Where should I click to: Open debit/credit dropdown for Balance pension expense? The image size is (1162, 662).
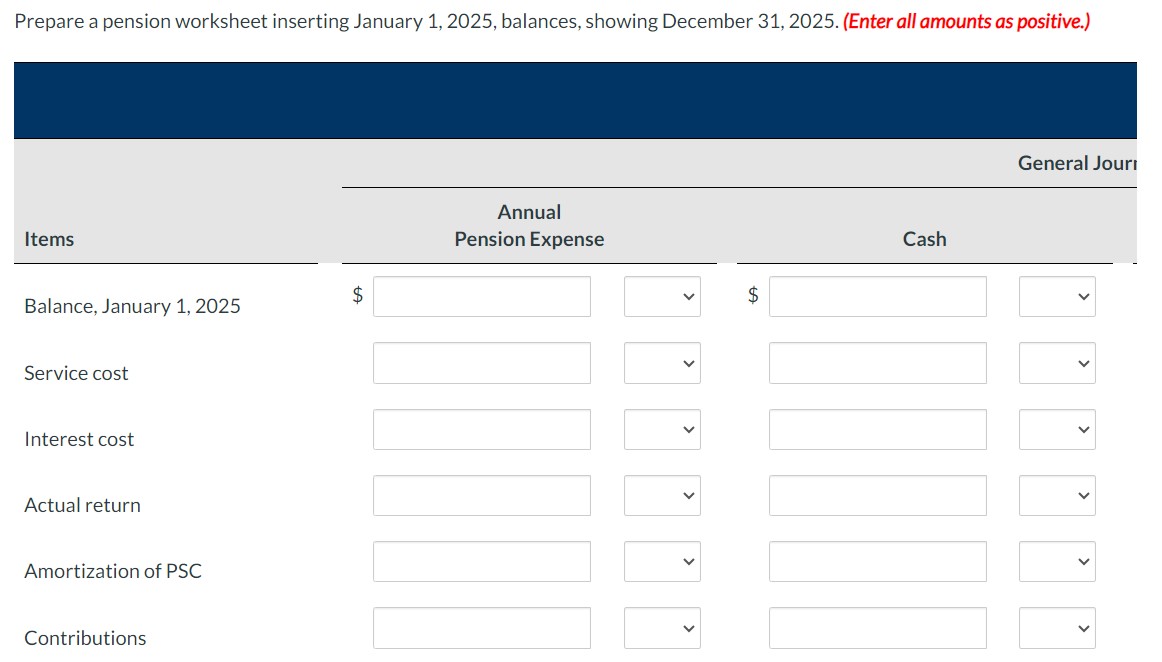pyautogui.click(x=661, y=297)
